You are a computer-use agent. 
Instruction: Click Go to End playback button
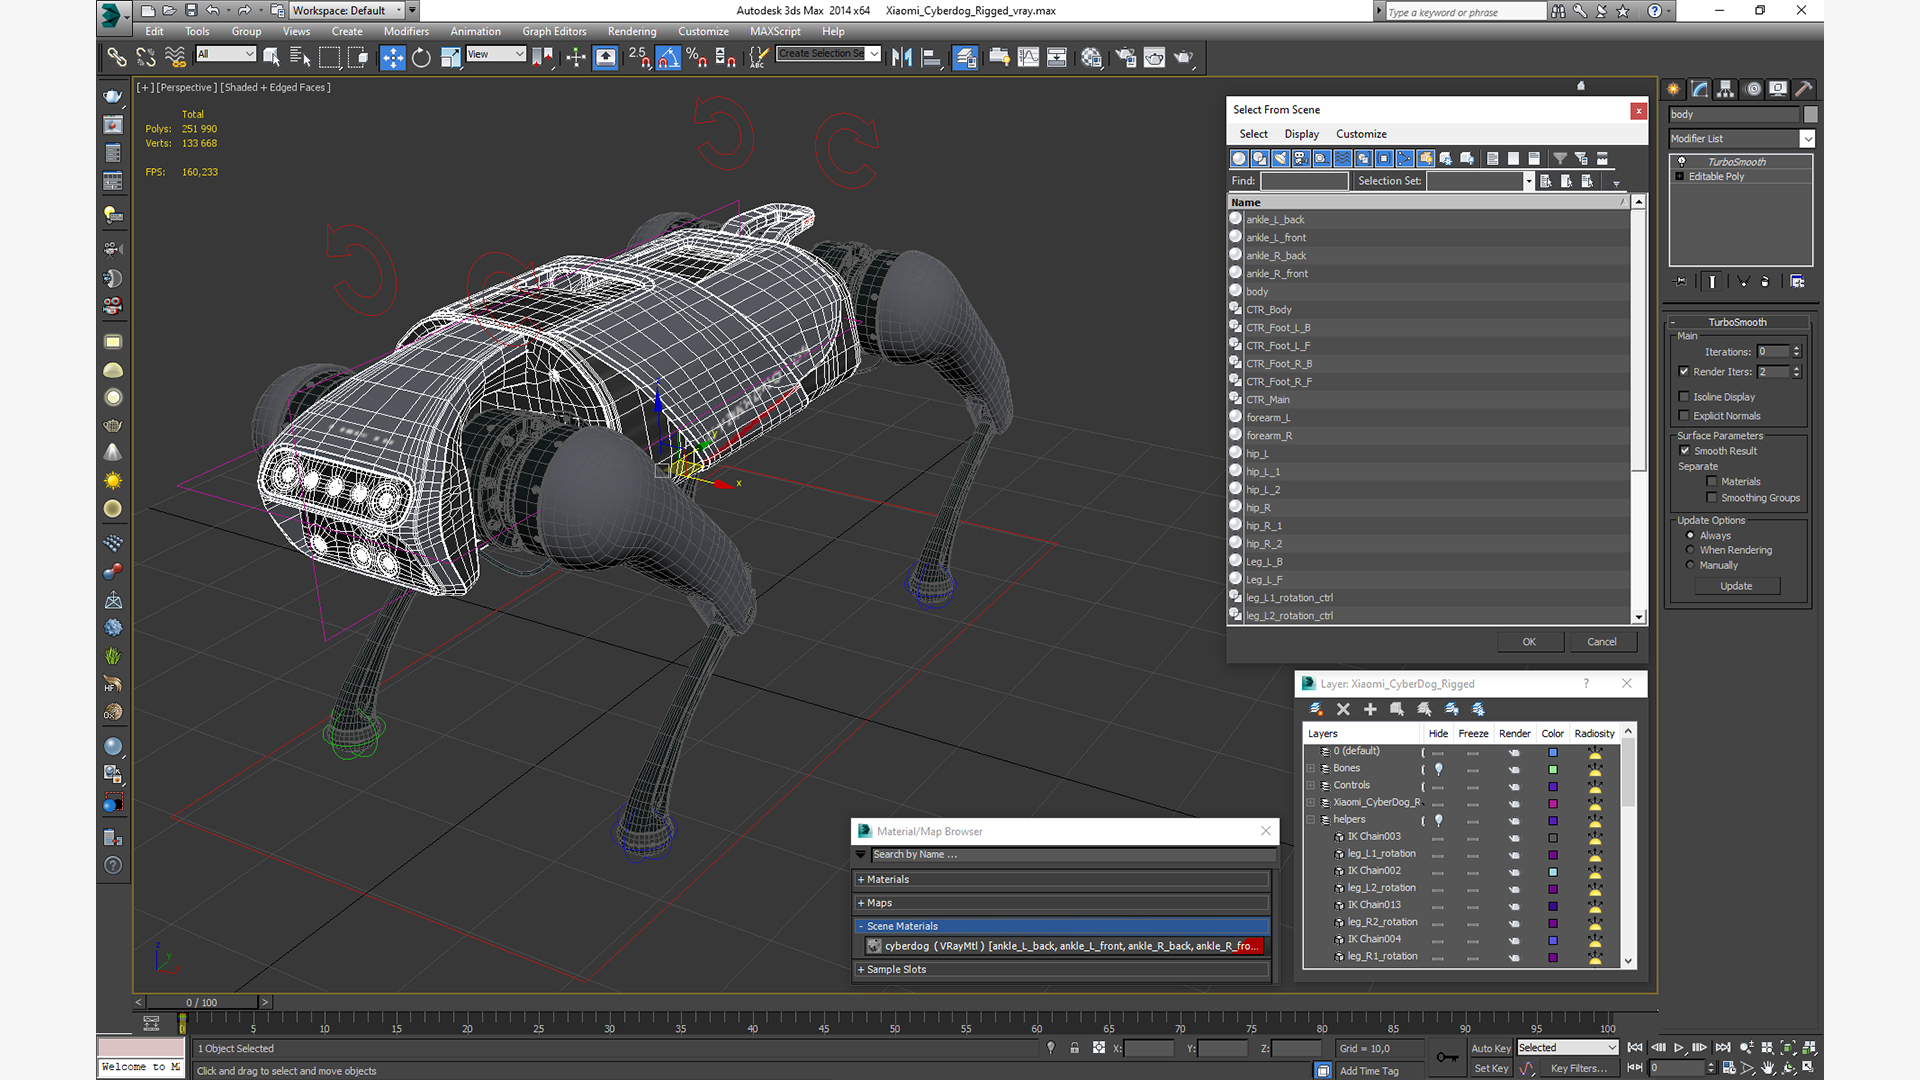[1723, 1047]
